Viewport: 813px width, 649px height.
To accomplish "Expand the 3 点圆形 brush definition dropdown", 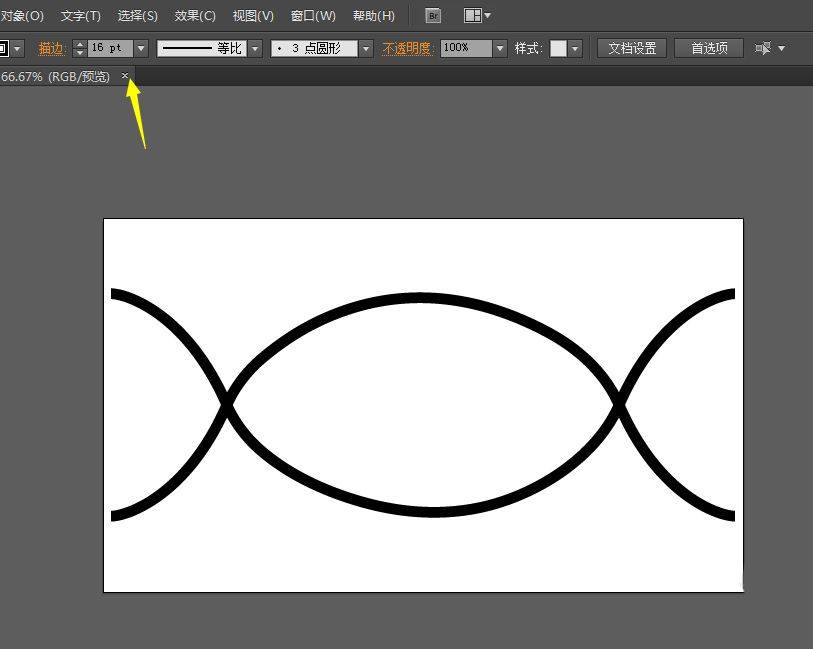I will (366, 48).
